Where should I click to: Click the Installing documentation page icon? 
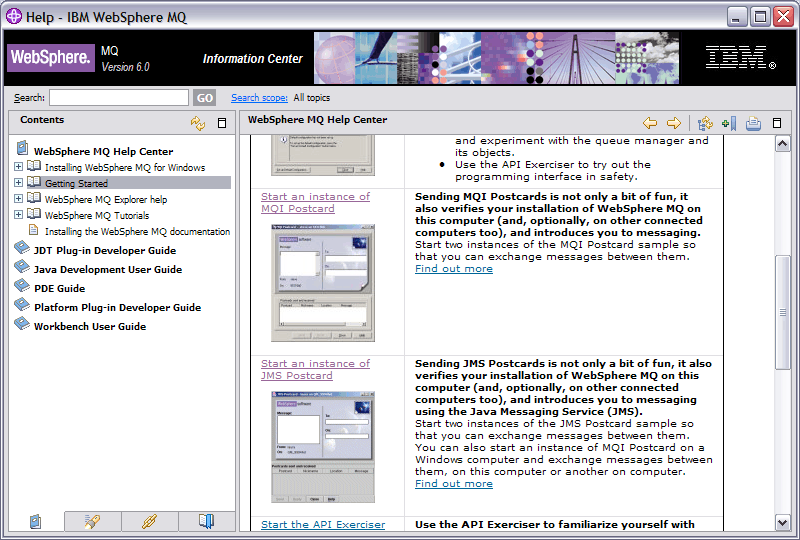click(34, 230)
